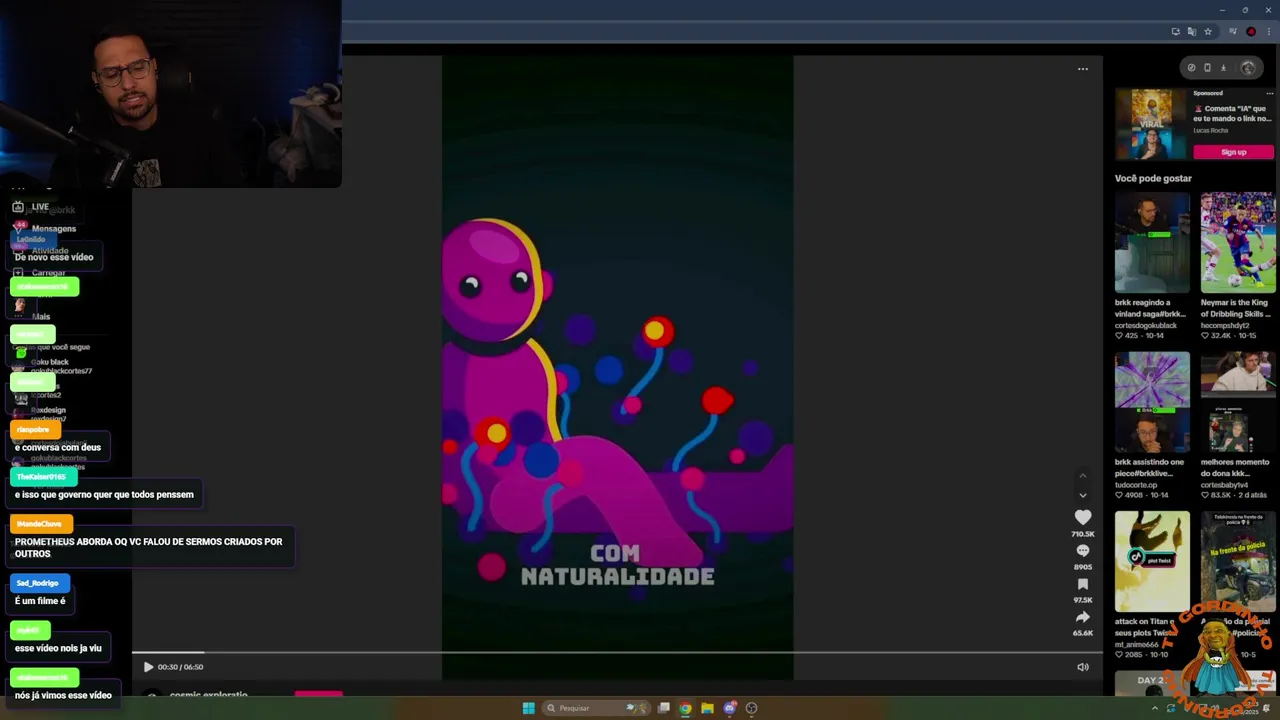Open 'attack on Titan e seus plots' thumbnail
Screen dimensions: 1280x720
pyautogui.click(x=1152, y=561)
